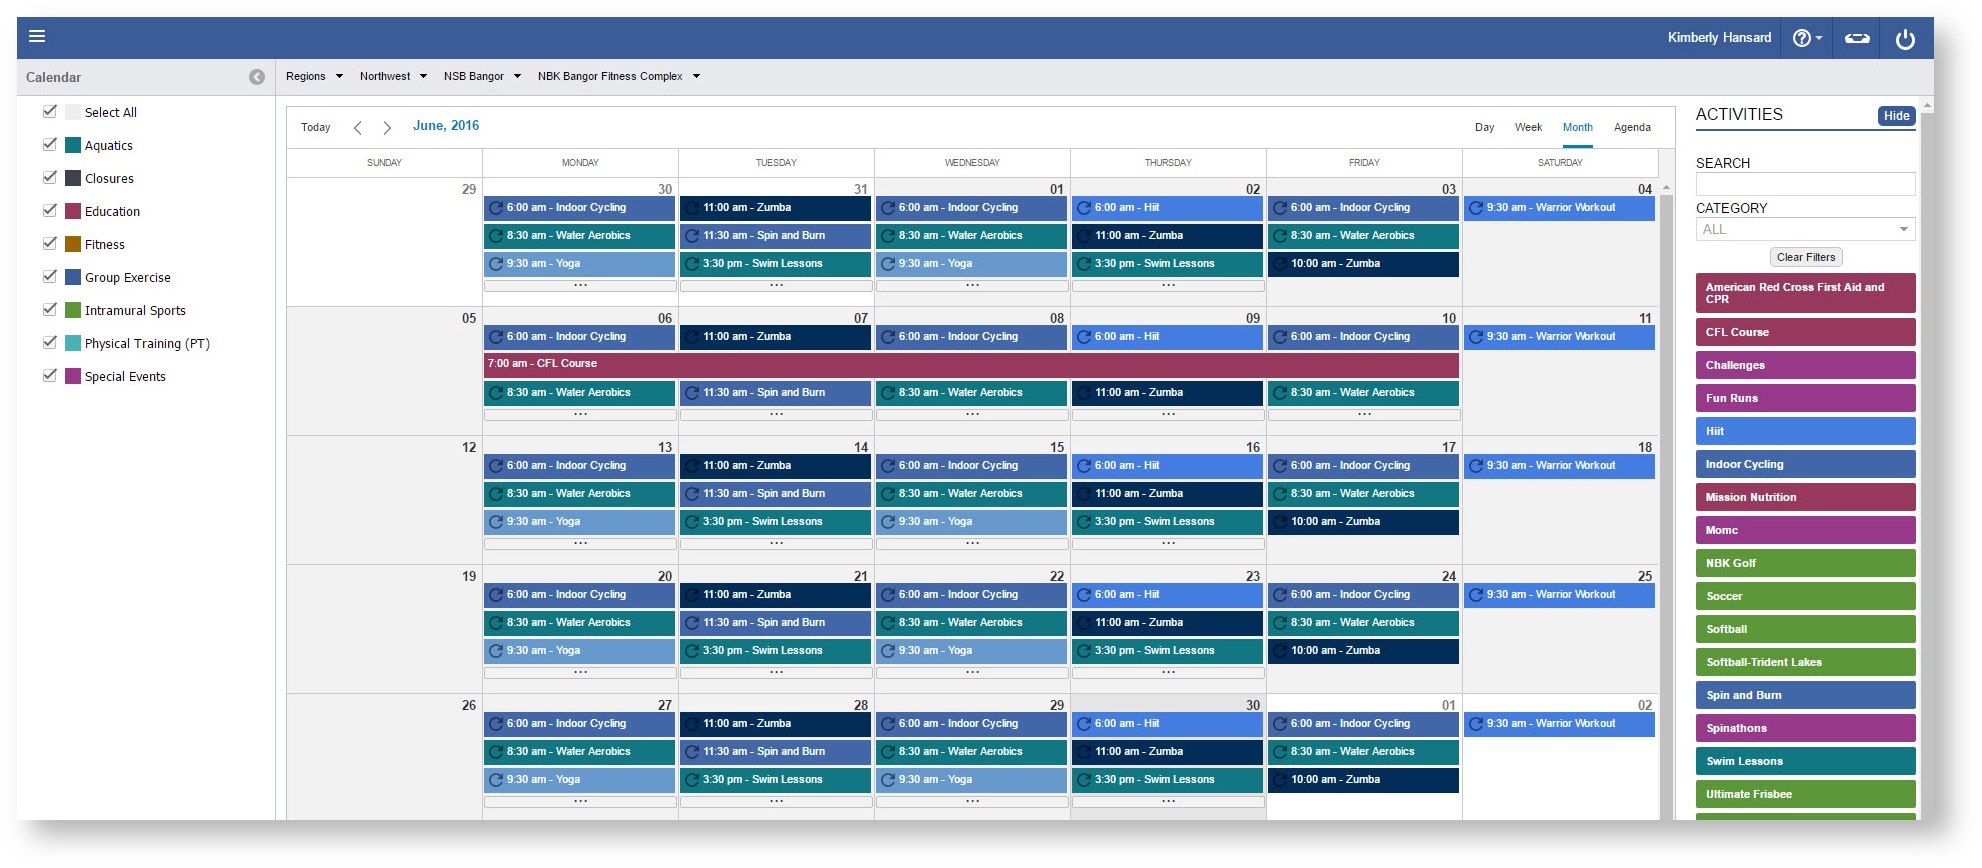This screenshot has width=1982, height=868.
Task: Open the NBK Bangor Fitness Complex dropdown
Action: [x=618, y=76]
